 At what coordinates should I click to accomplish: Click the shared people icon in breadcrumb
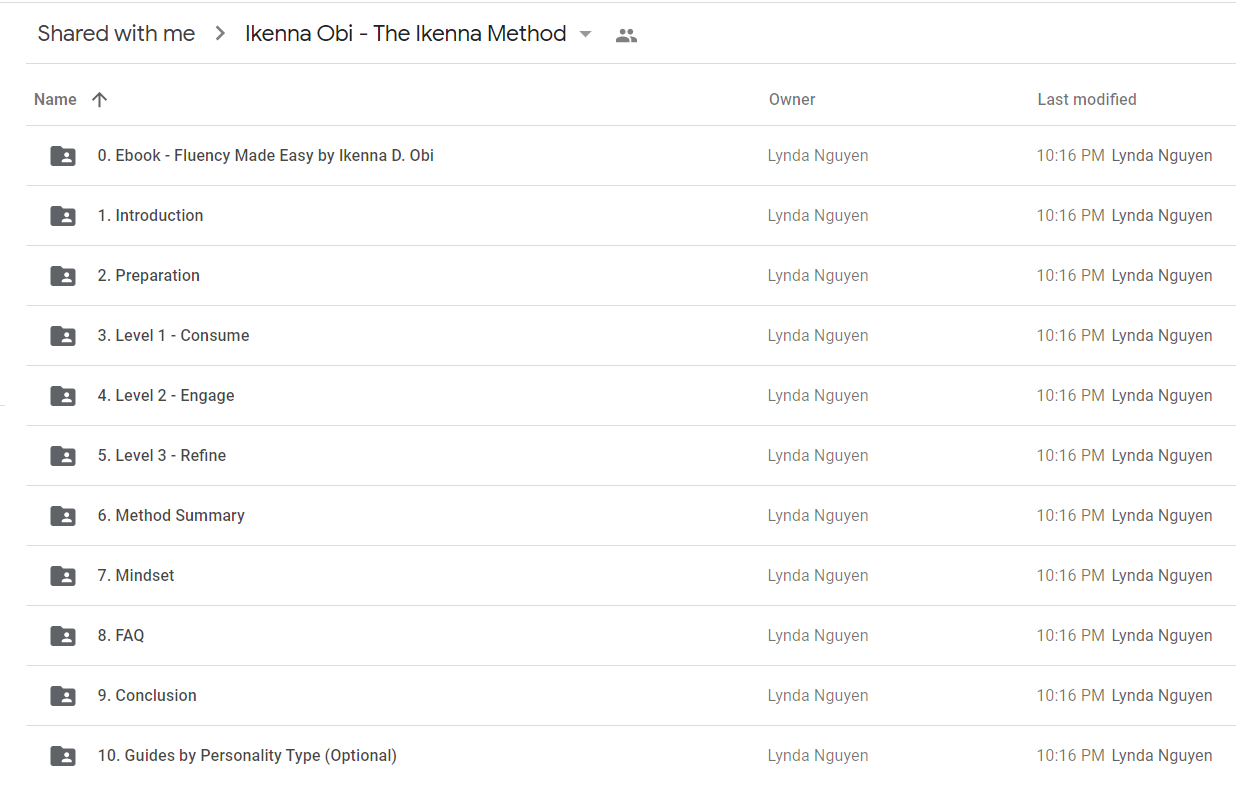click(626, 35)
